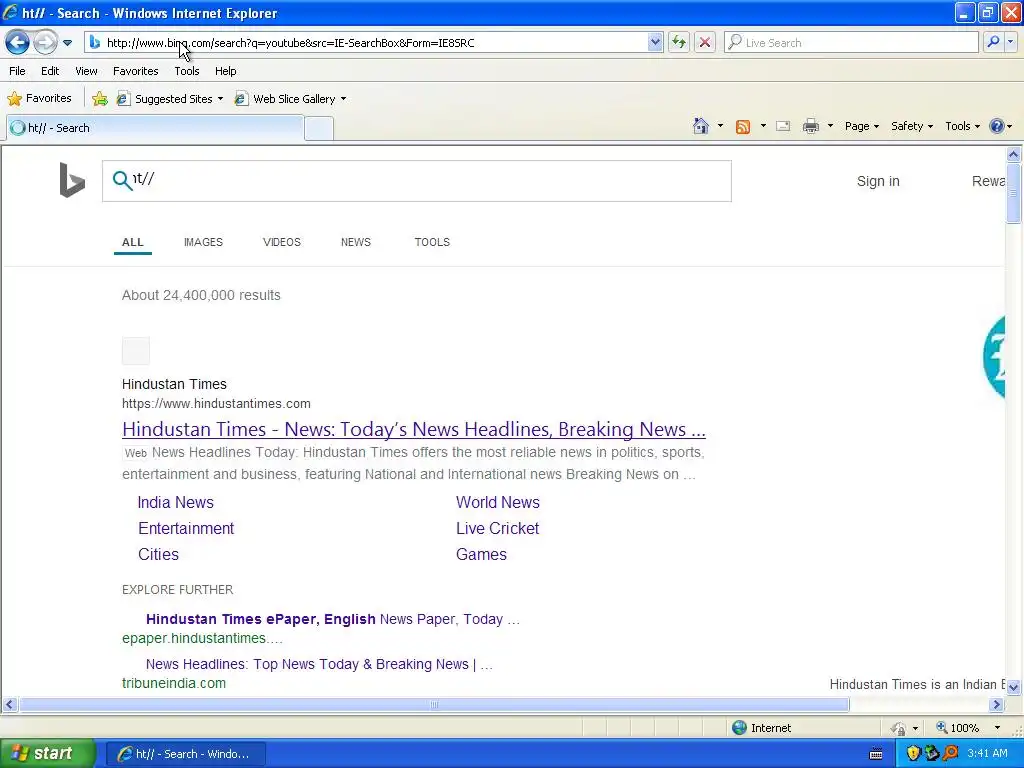Viewport: 1024px width, 768px height.
Task: Click the Windows Start button
Action: [47, 753]
